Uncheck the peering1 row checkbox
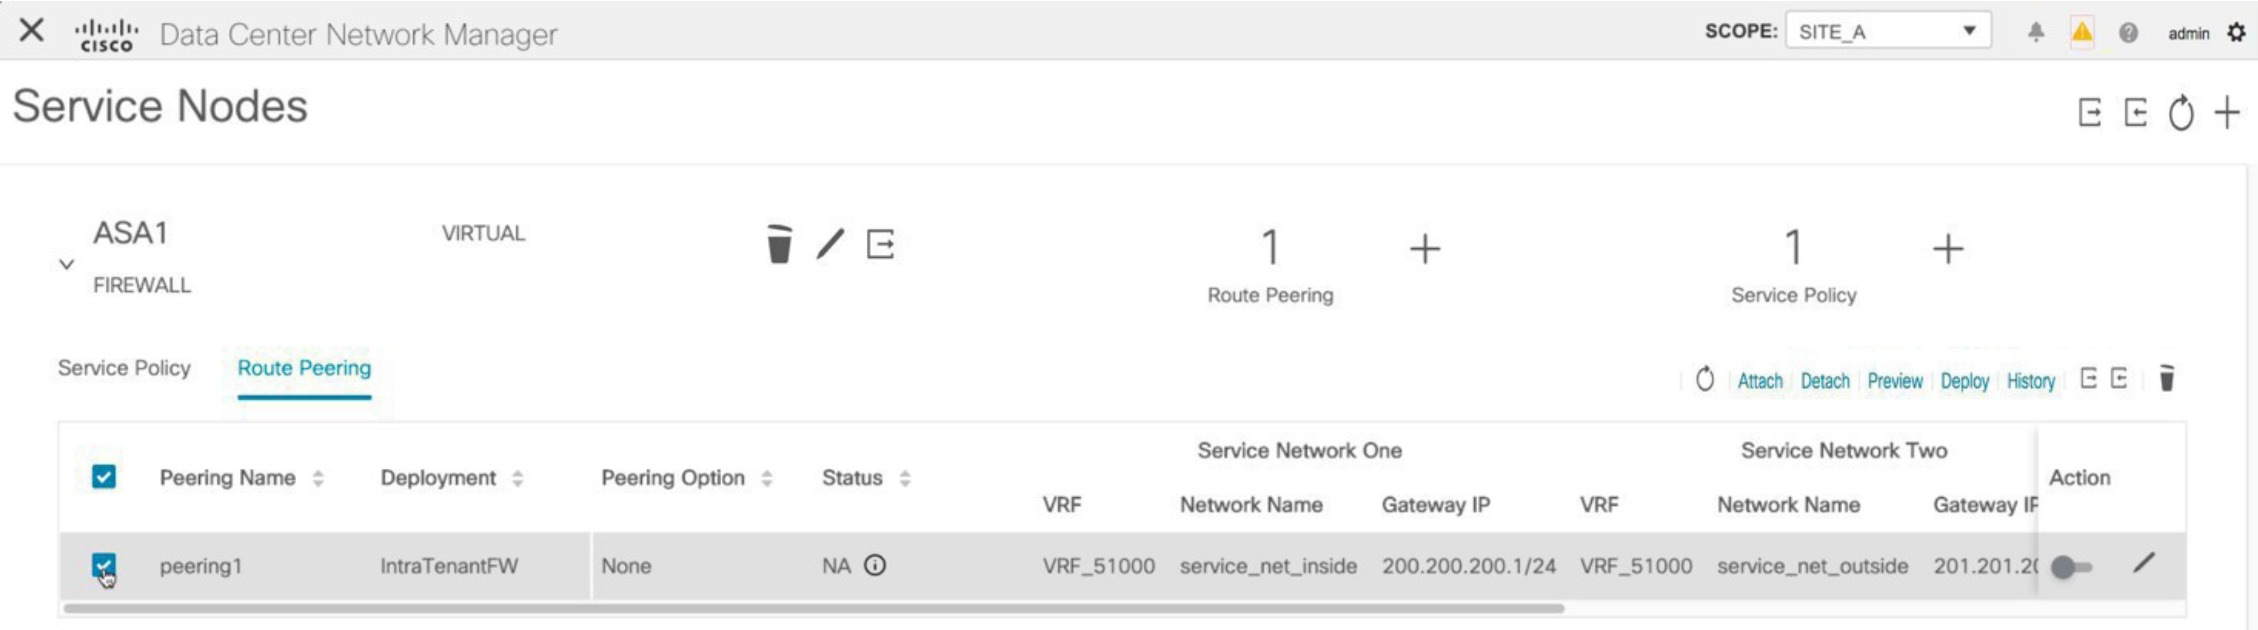Screen dimensions: 2258x630 [103, 565]
